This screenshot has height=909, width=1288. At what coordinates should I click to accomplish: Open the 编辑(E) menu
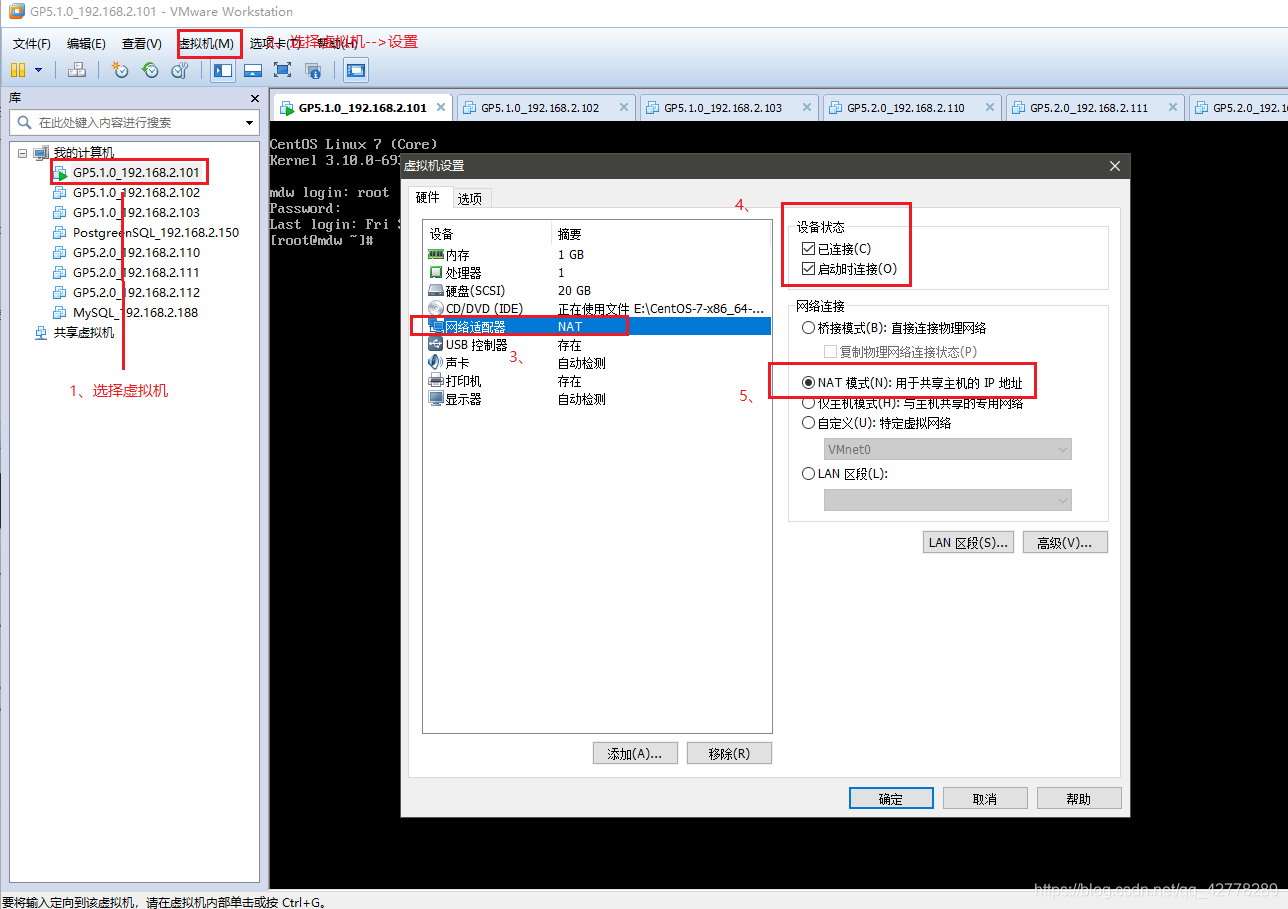pos(87,43)
